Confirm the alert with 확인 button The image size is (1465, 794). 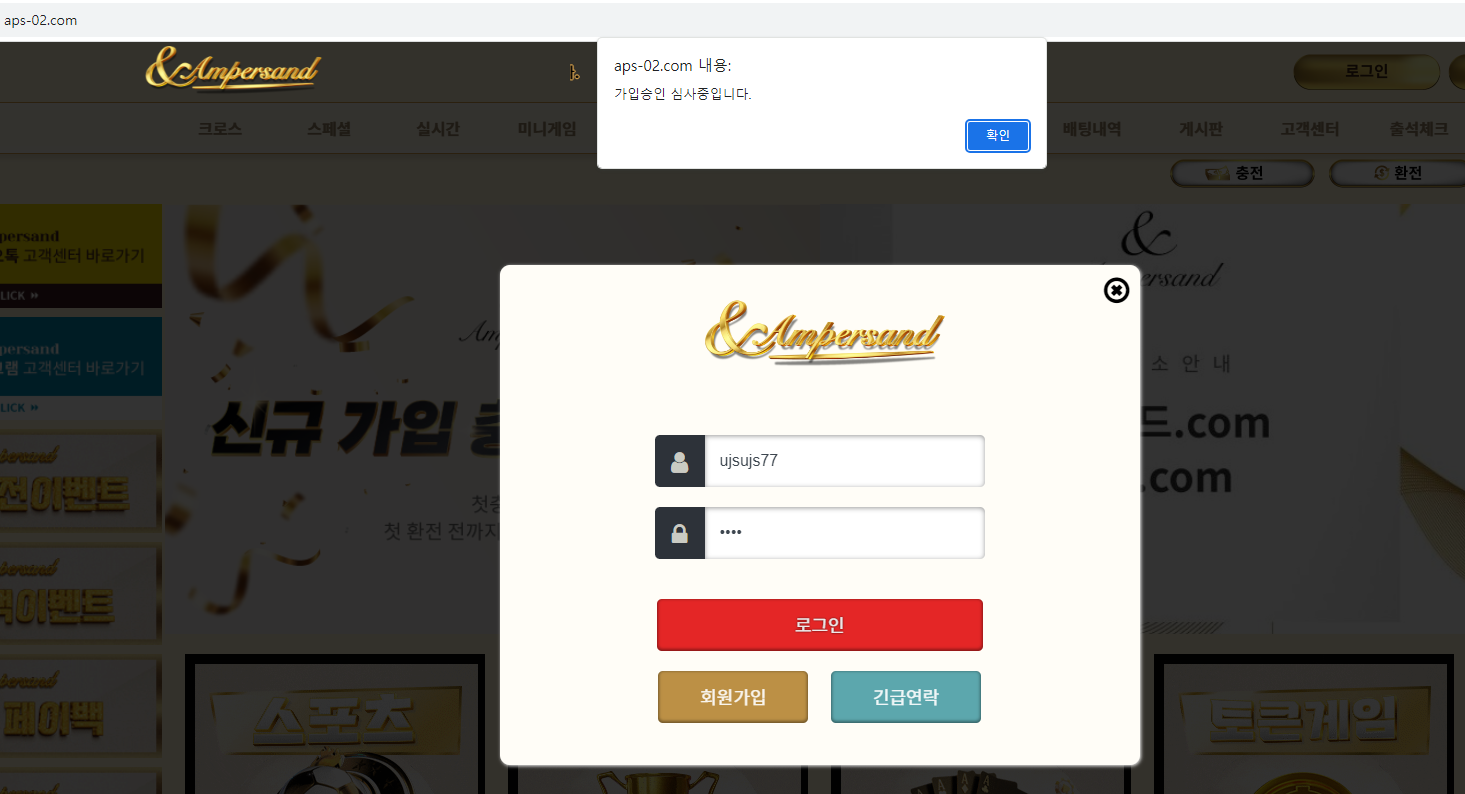coord(998,135)
